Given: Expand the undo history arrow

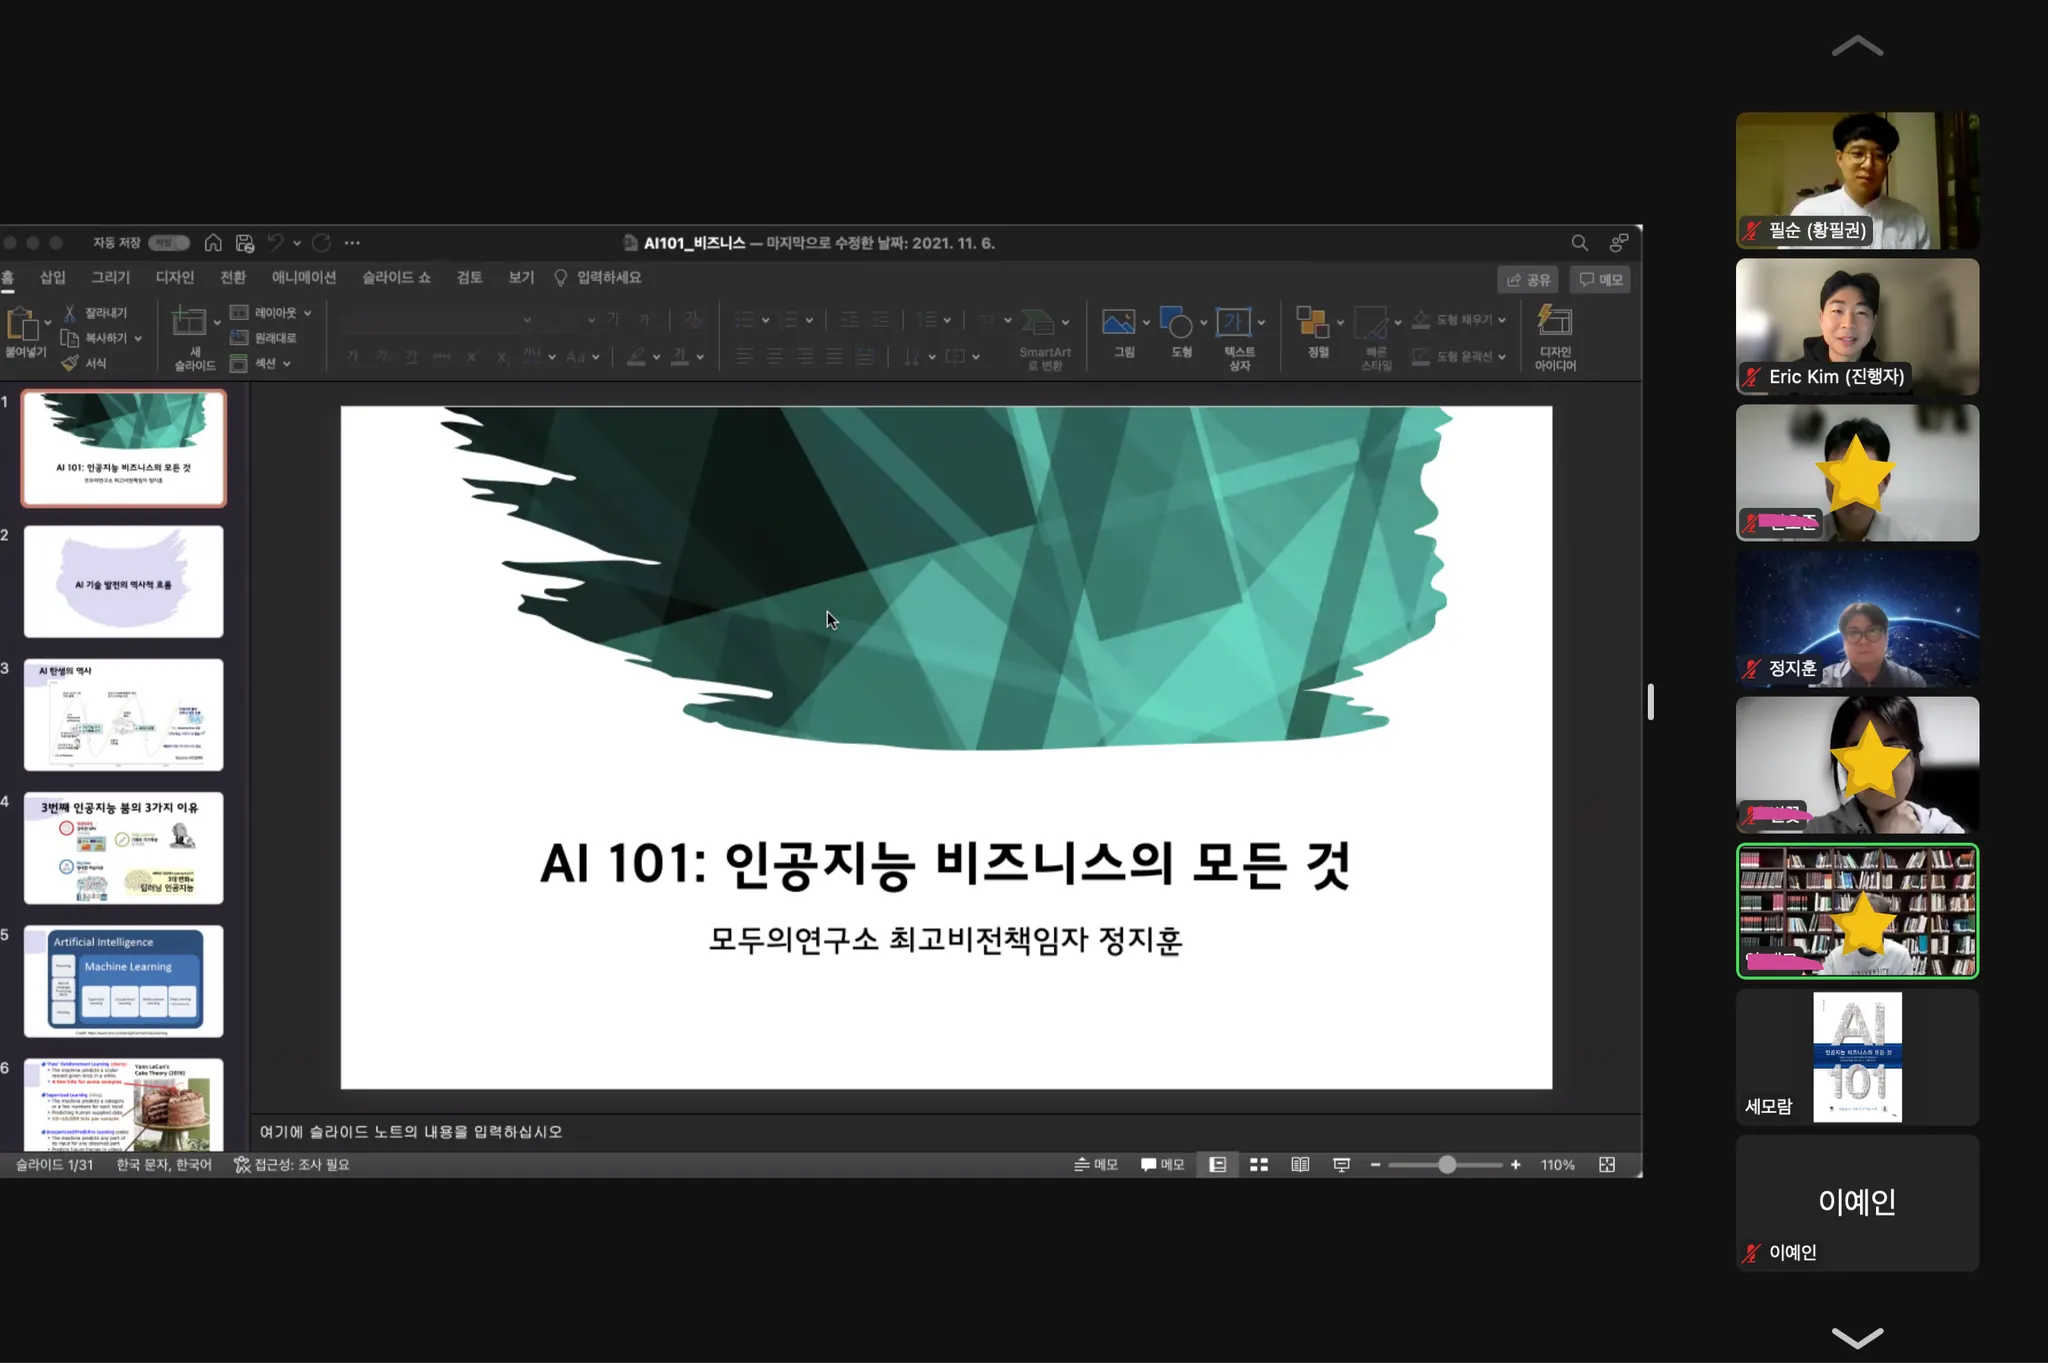Looking at the screenshot, I should point(297,243).
